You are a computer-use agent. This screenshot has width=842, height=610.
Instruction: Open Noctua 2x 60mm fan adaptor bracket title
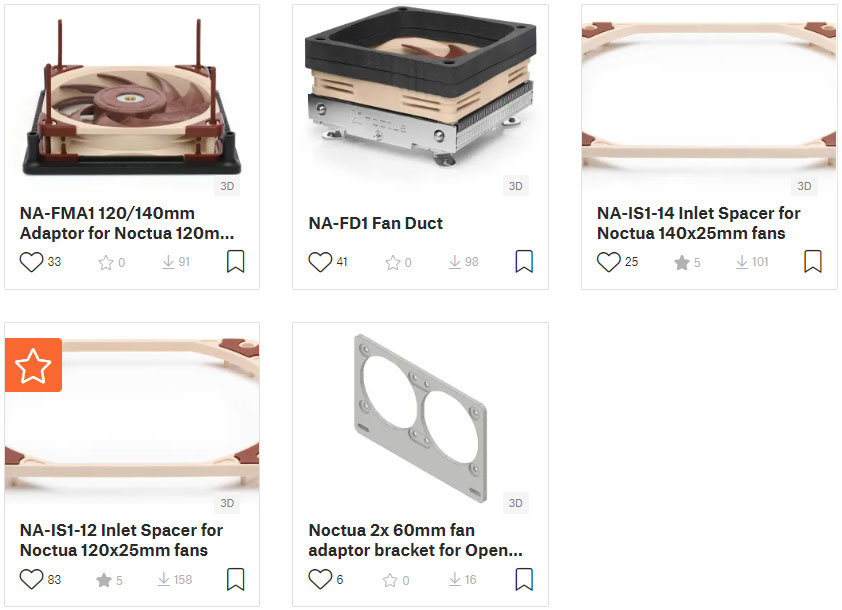tap(415, 540)
